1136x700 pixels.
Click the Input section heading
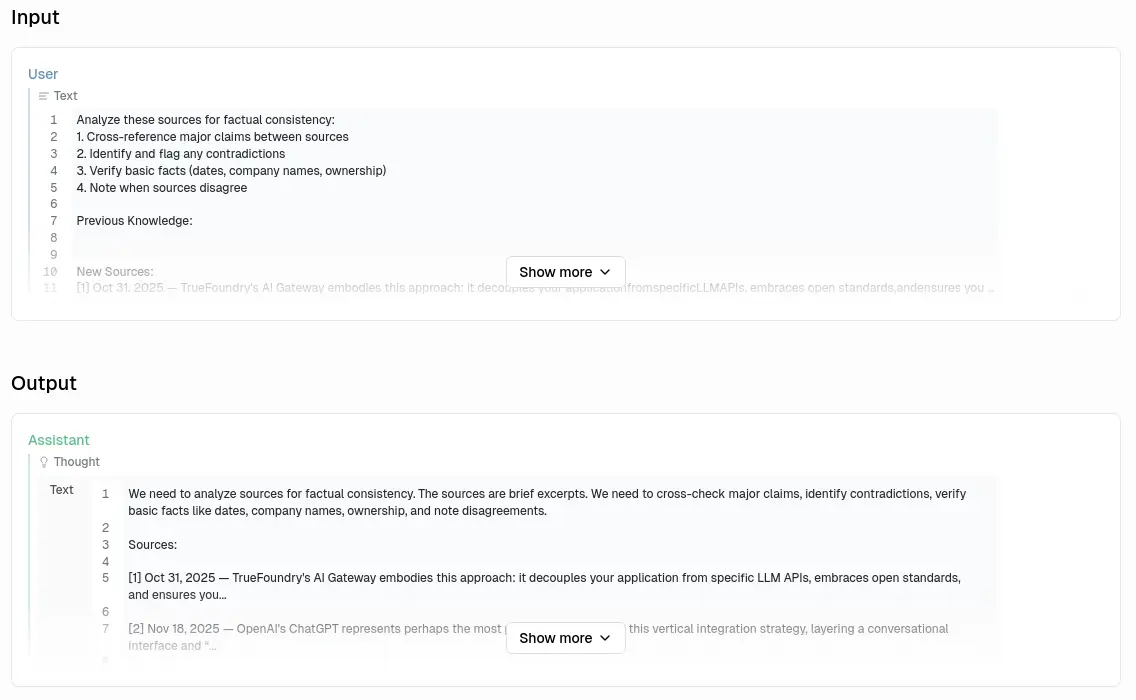click(x=35, y=17)
